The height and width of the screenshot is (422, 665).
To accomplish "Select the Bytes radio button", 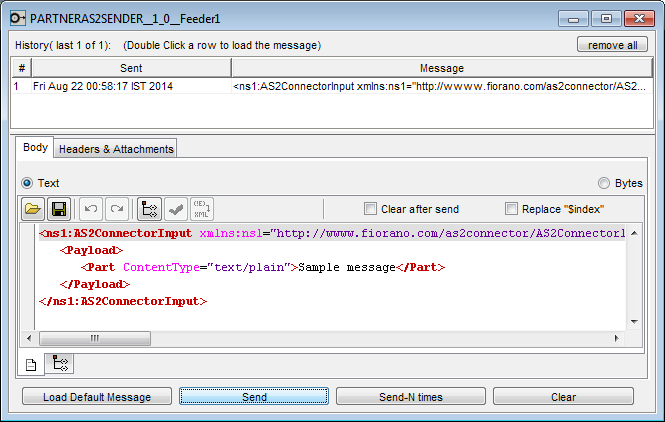I will point(604,183).
